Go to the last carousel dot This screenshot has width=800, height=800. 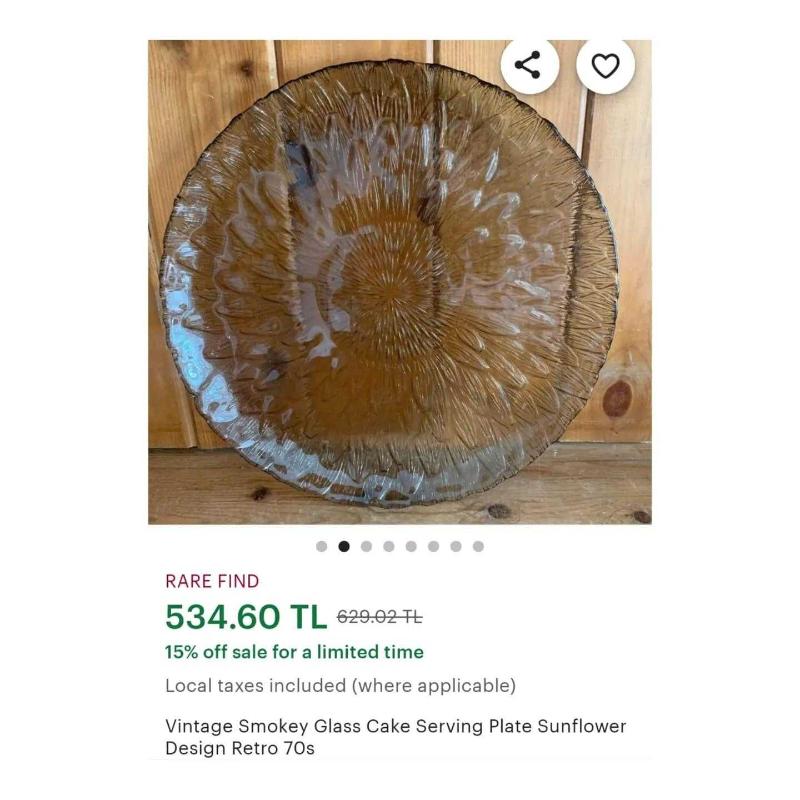(478, 546)
